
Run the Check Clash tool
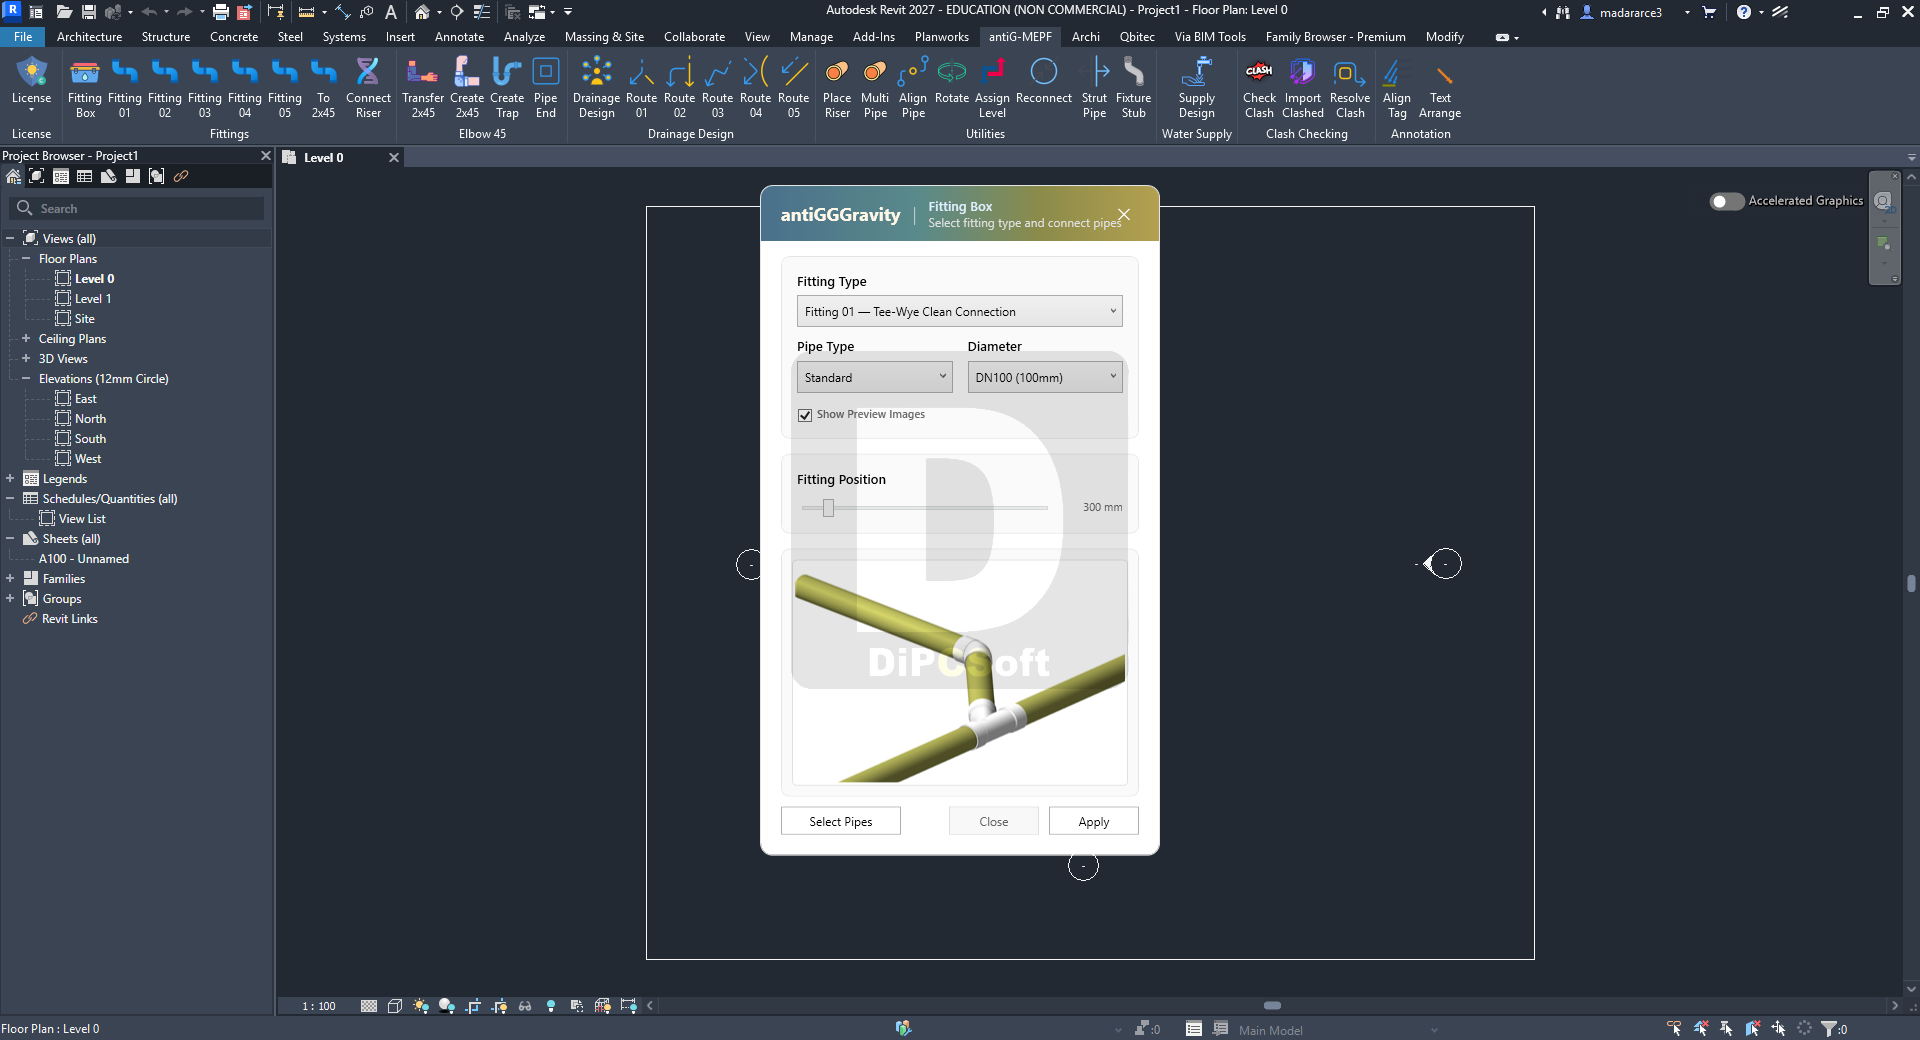1260,88
